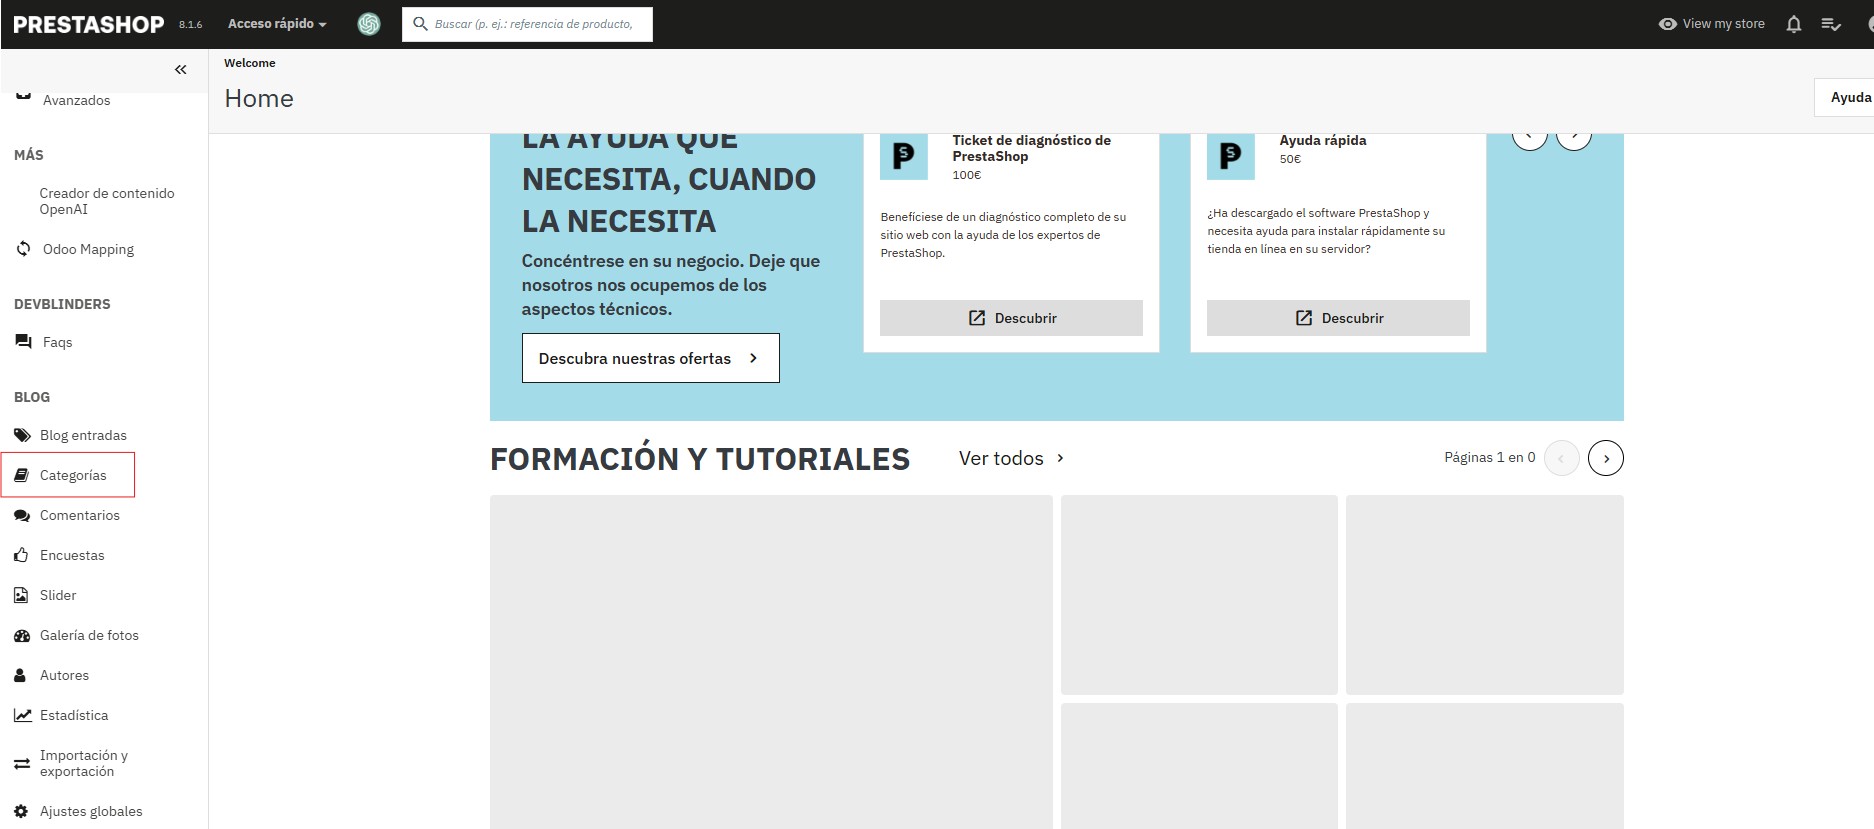Image resolution: width=1874 pixels, height=829 pixels.
Task: Click the Ayuda rápida title
Action: point(1323,140)
